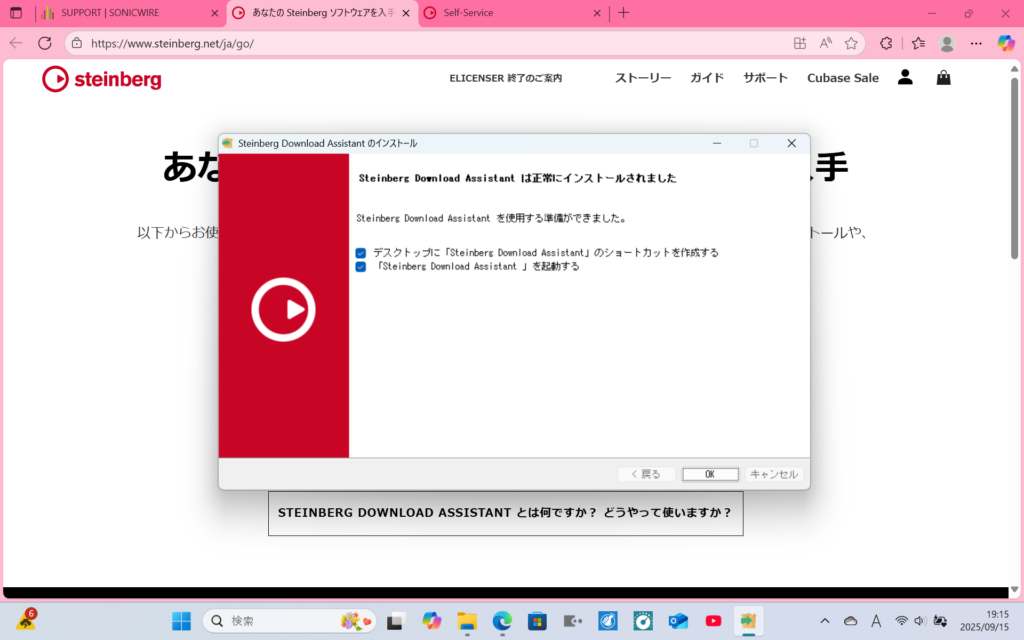1024x640 pixels.
Task: Click the Steinberg logo in site header
Action: (101, 79)
